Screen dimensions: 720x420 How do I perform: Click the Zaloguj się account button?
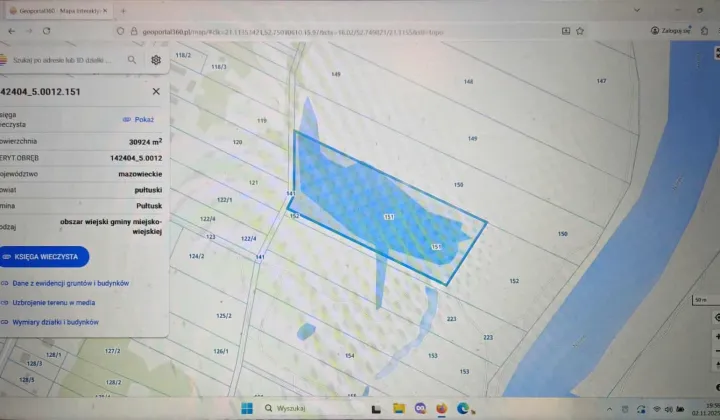click(671, 31)
